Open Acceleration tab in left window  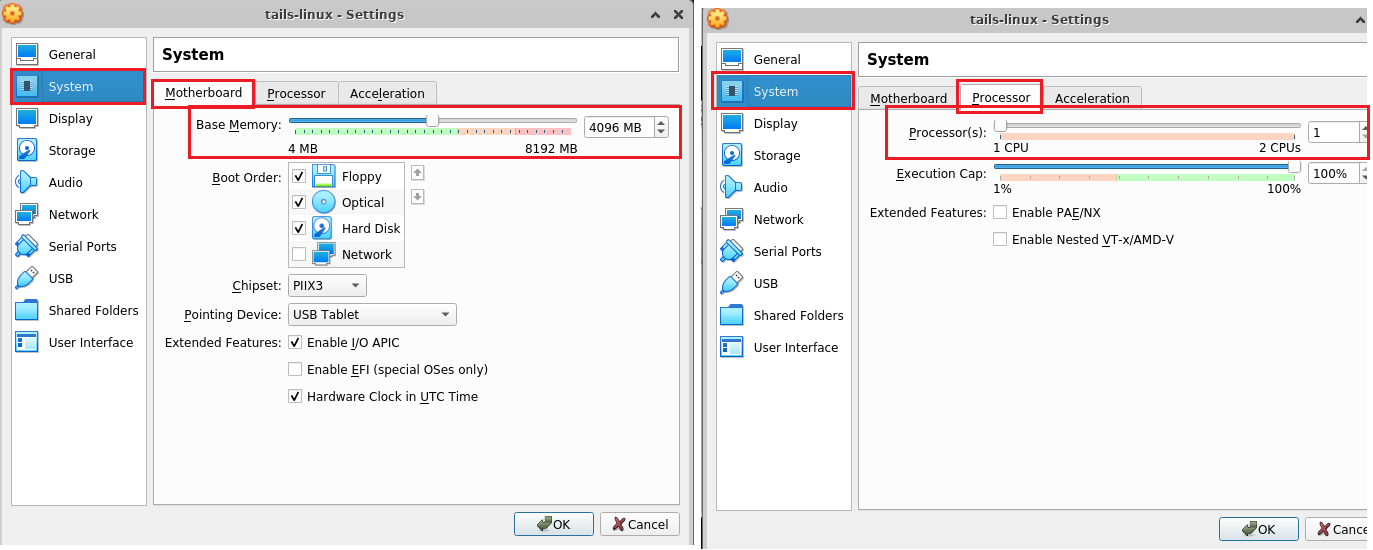coord(387,93)
